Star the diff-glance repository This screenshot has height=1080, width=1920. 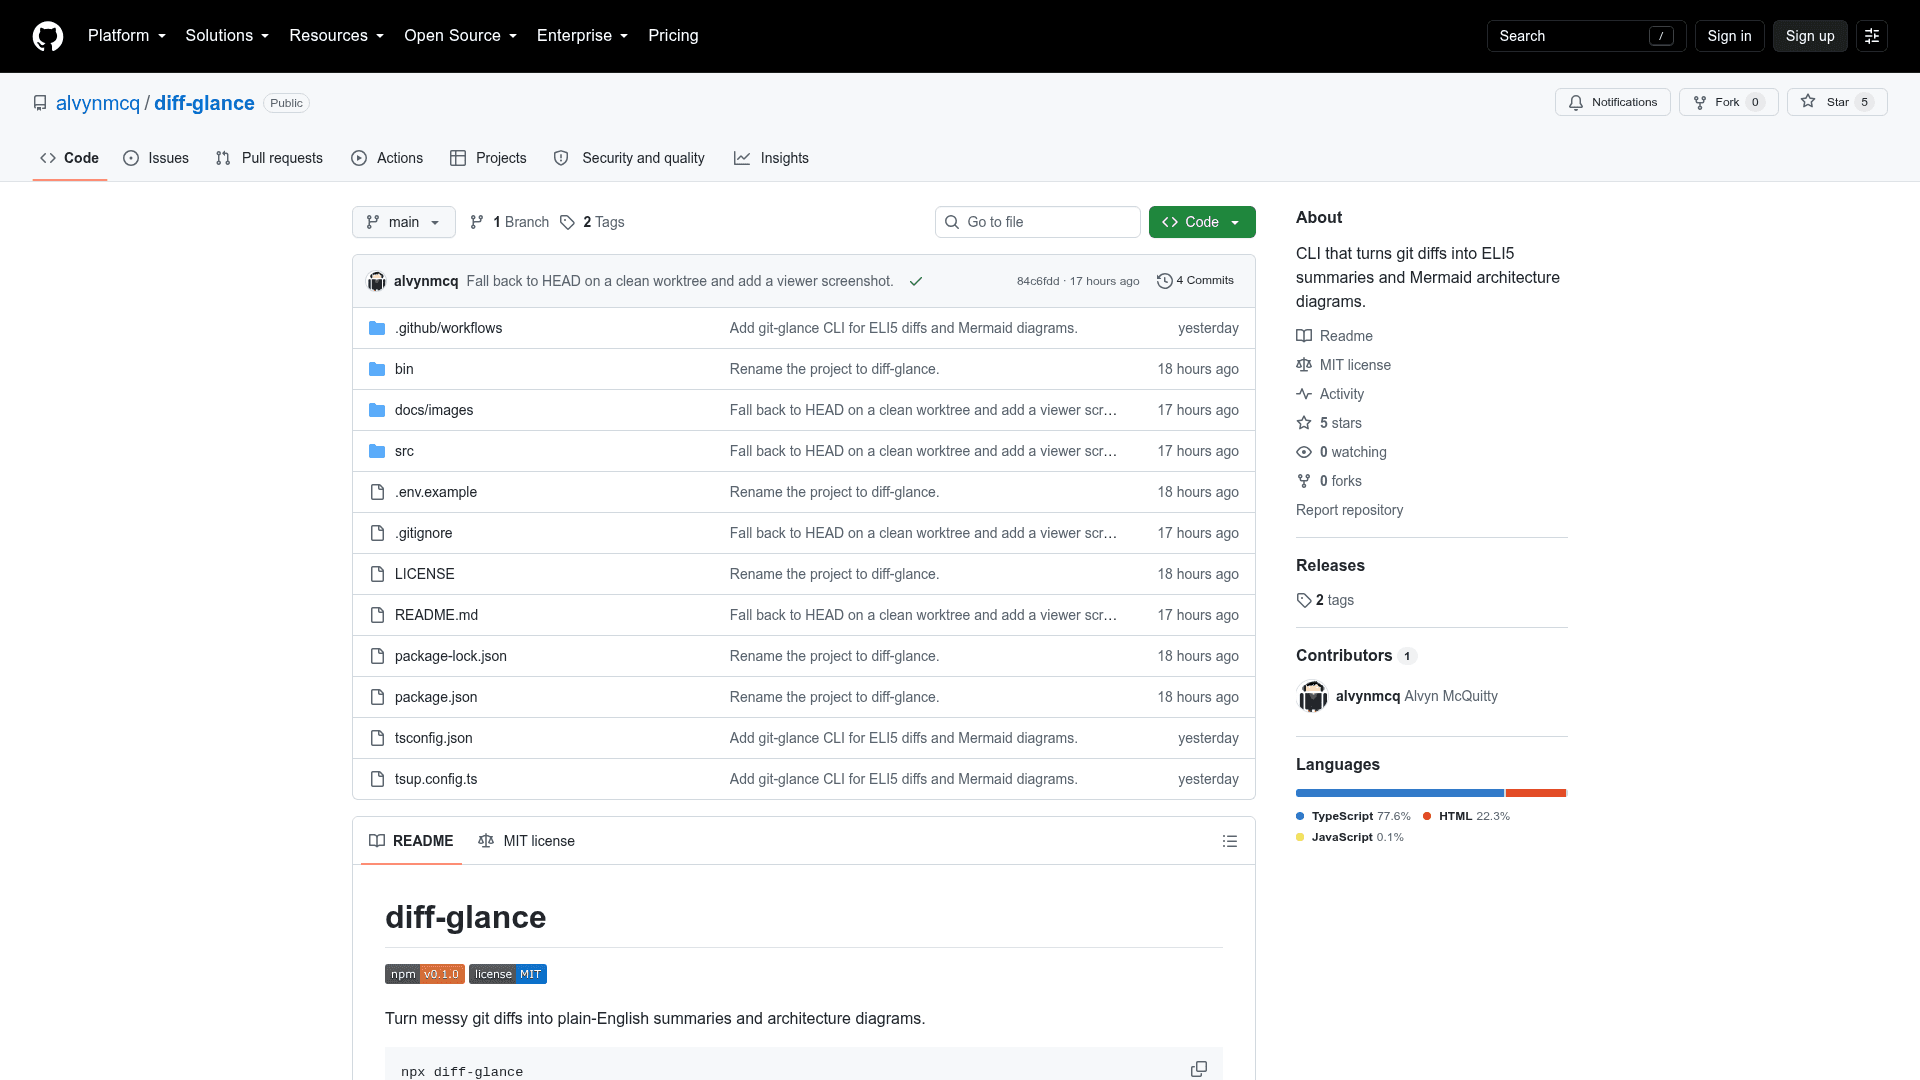click(1837, 102)
